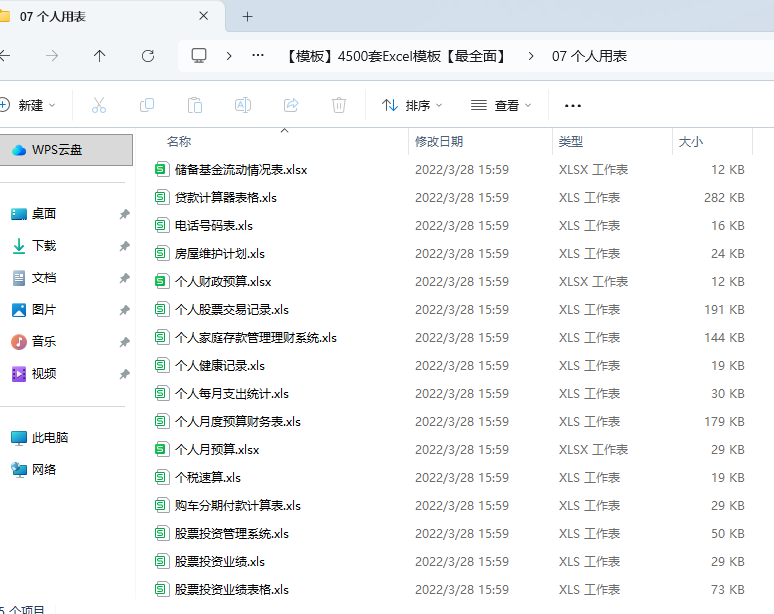774x614 pixels.
Task: Click the Copy icon in toolbar
Action: coord(147,105)
